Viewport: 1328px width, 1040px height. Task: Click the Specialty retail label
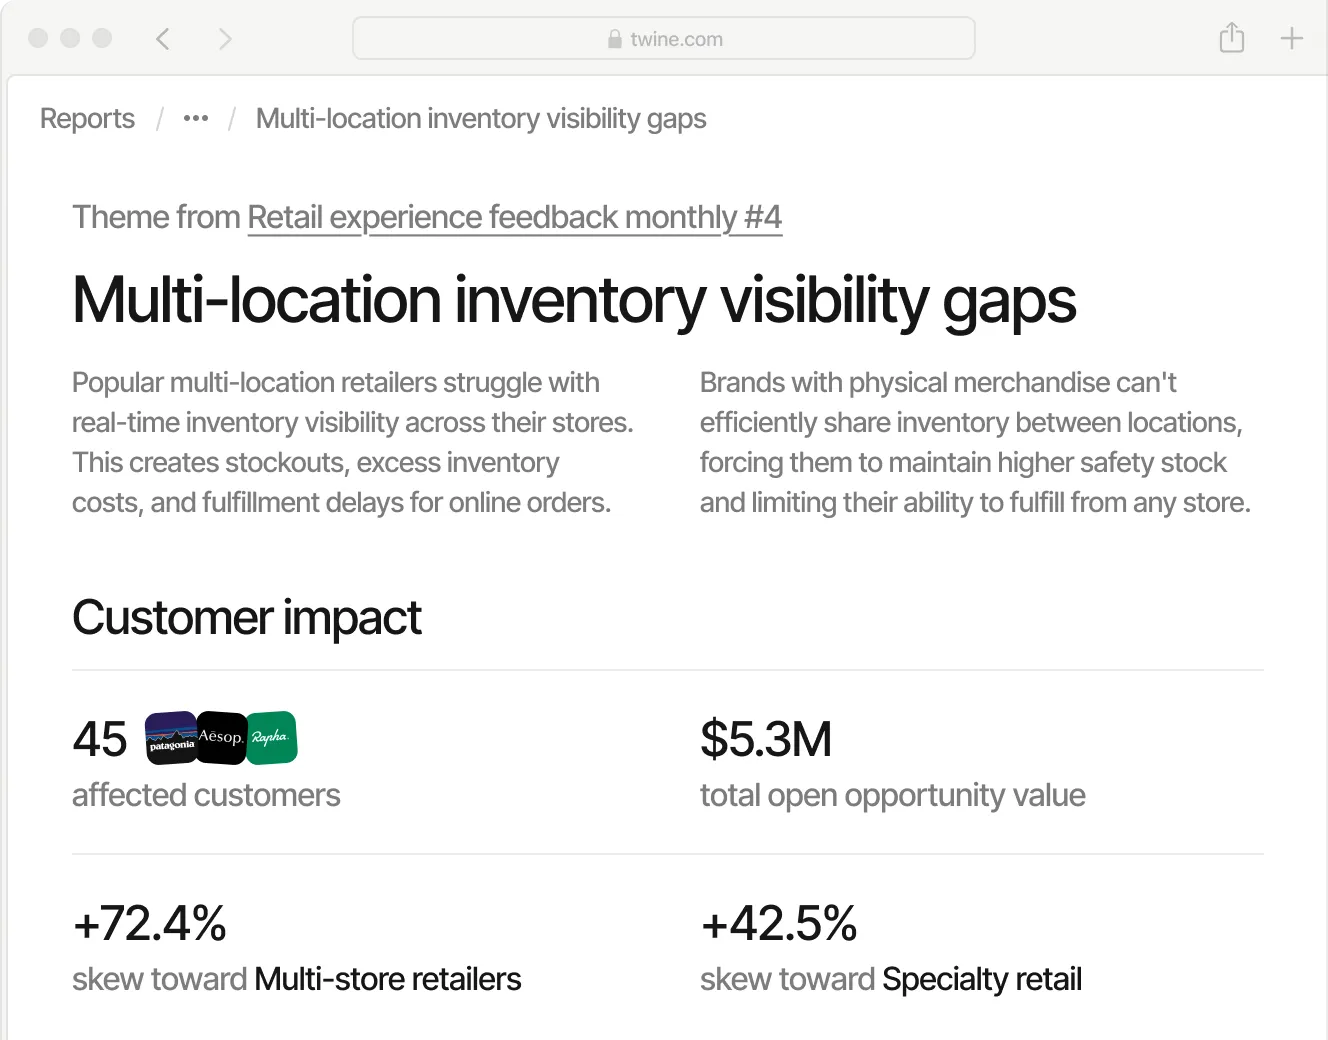[x=981, y=979]
